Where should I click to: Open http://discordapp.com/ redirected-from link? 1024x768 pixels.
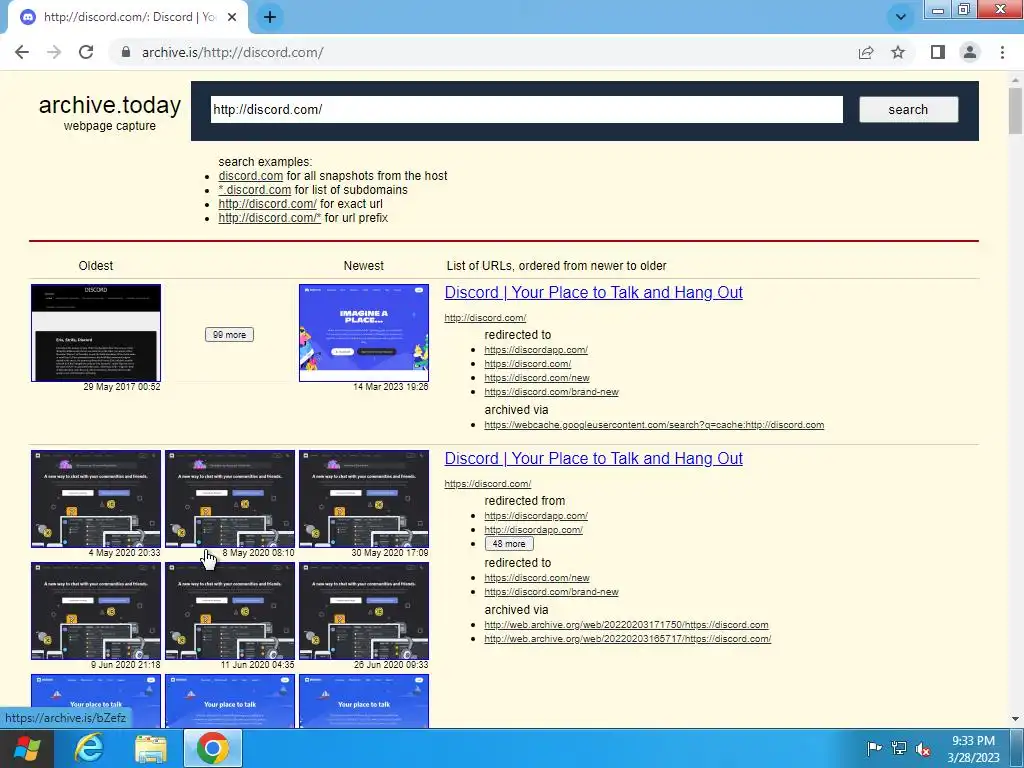[x=534, y=530]
